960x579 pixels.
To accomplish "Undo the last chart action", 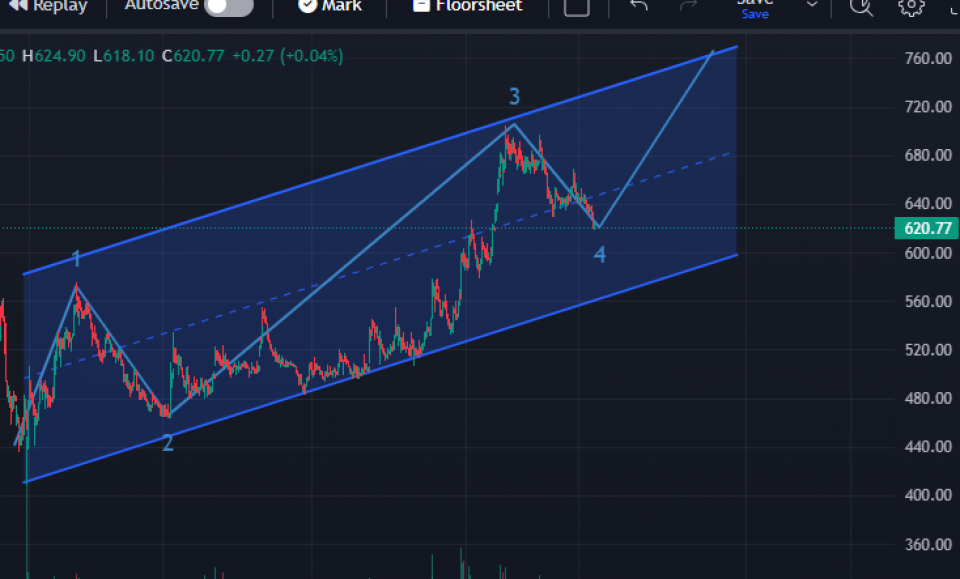I will click(640, 6).
